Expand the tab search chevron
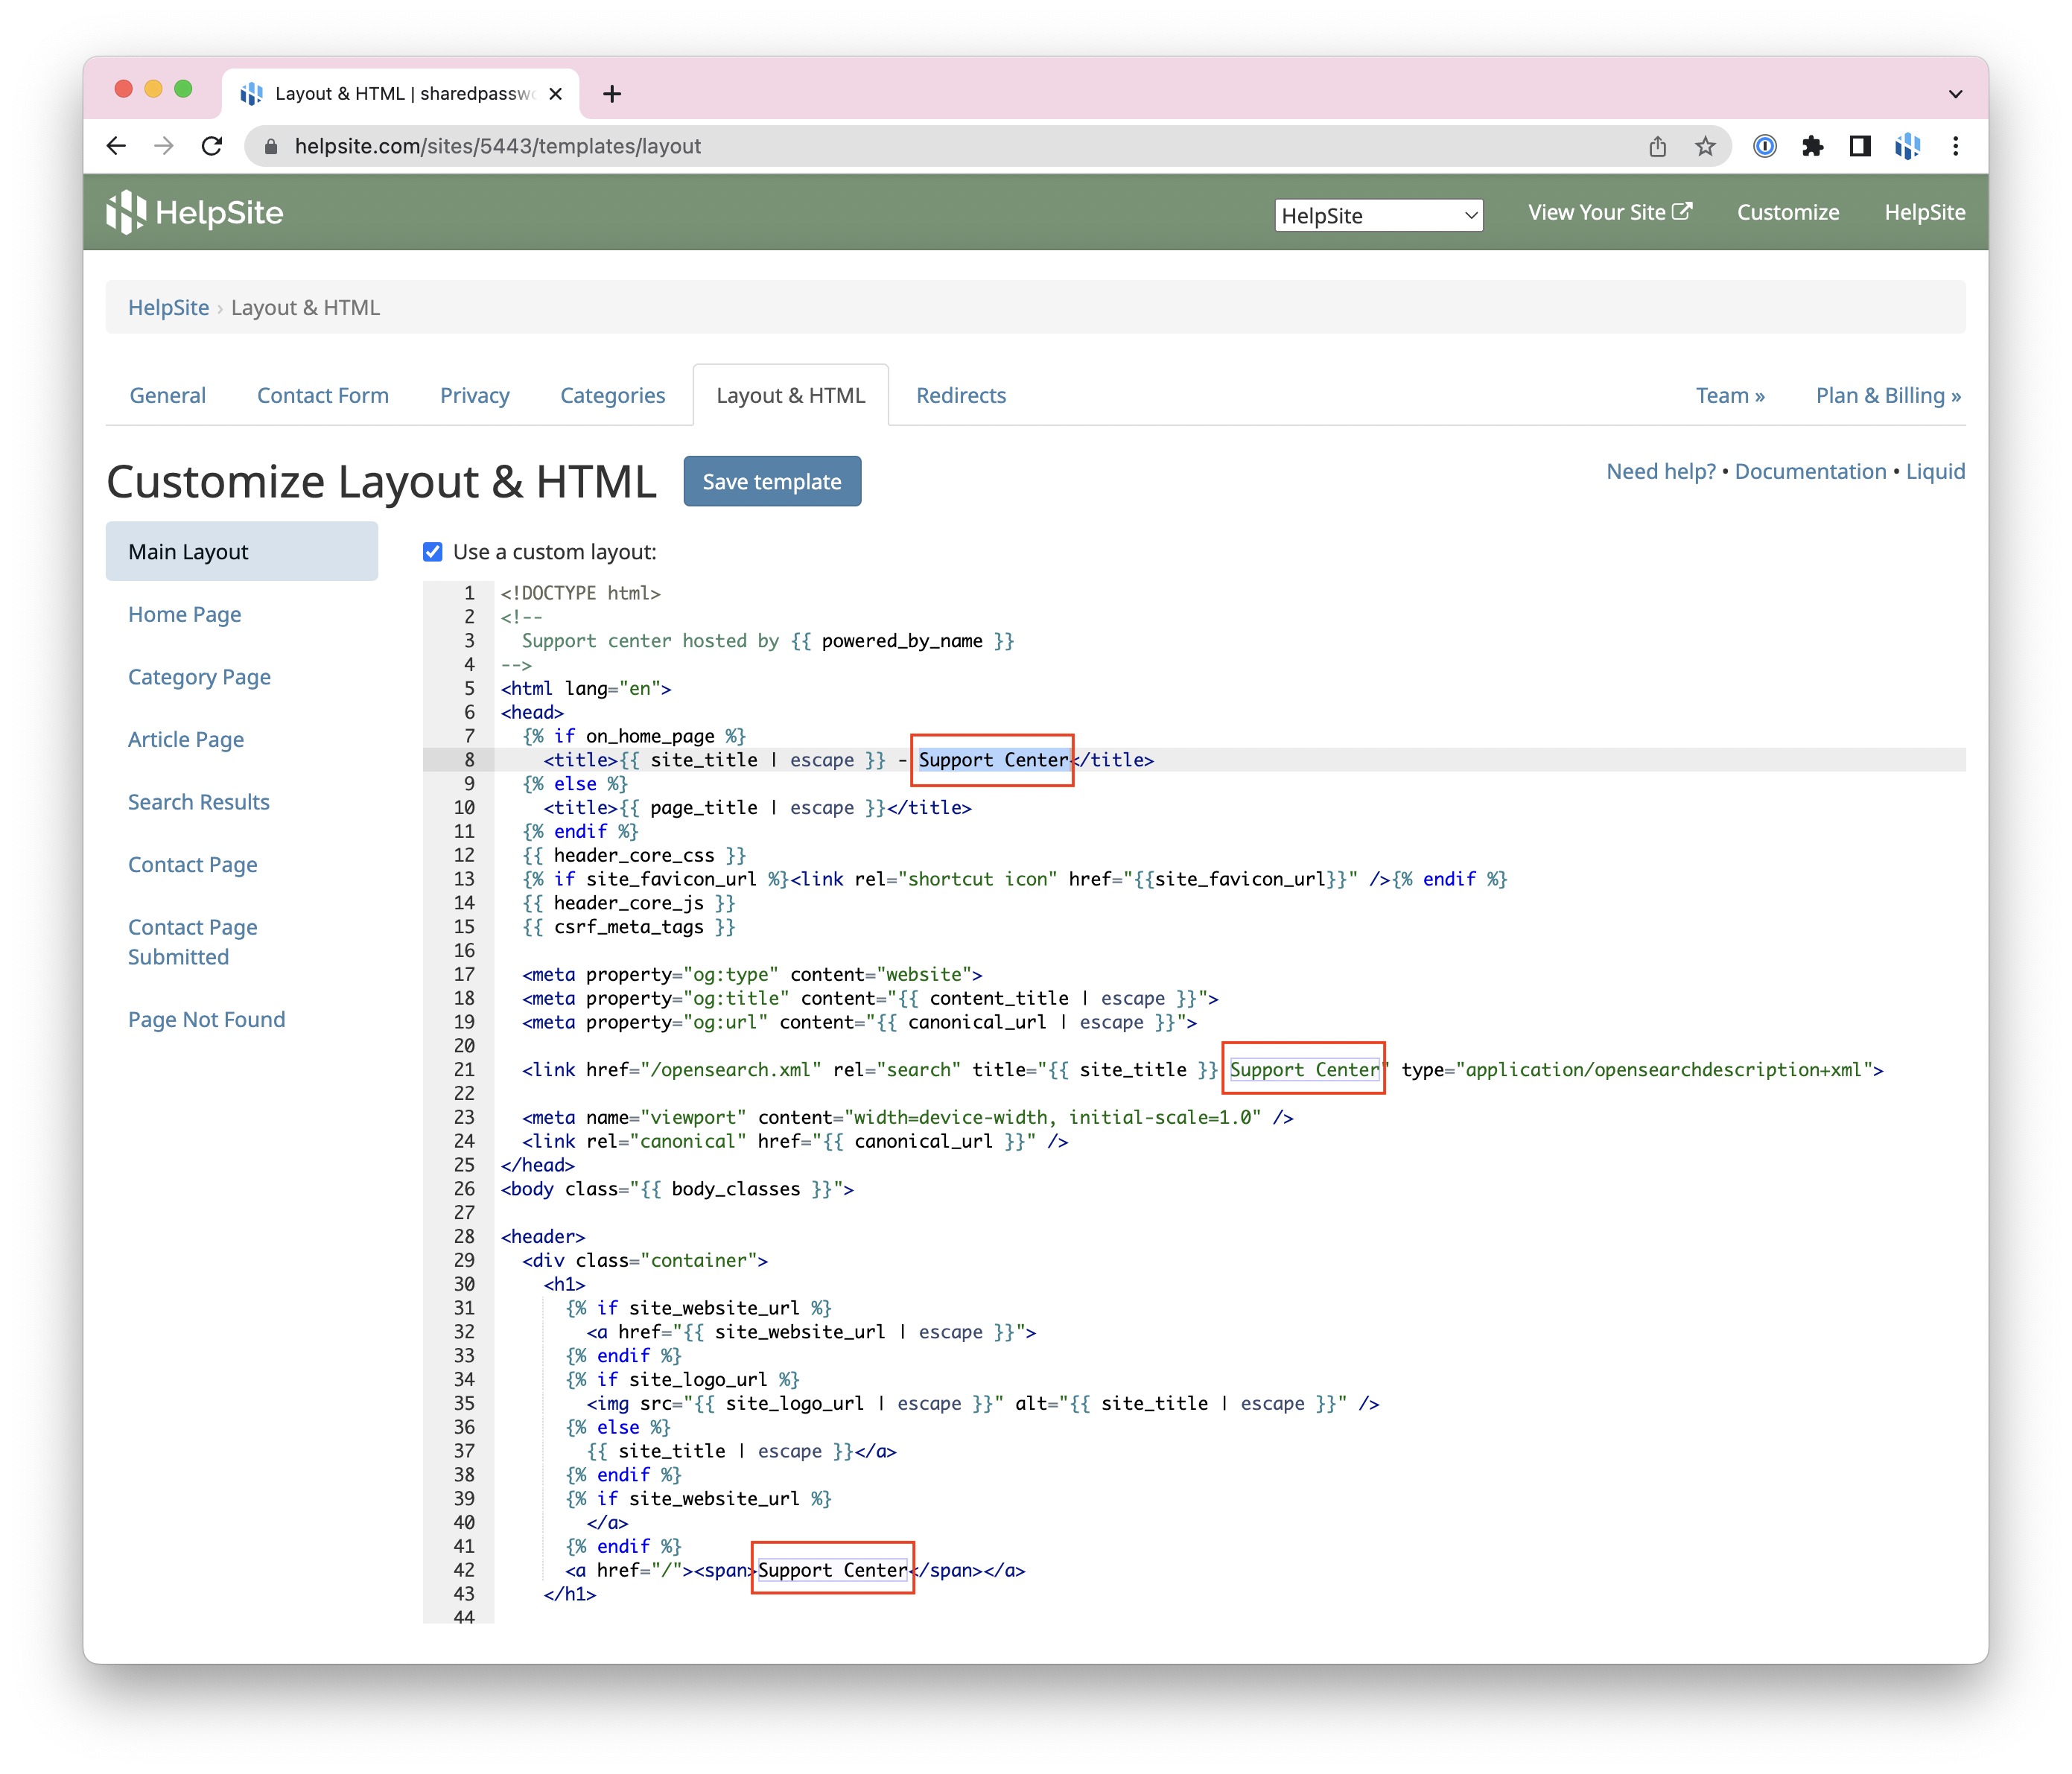 [1955, 94]
